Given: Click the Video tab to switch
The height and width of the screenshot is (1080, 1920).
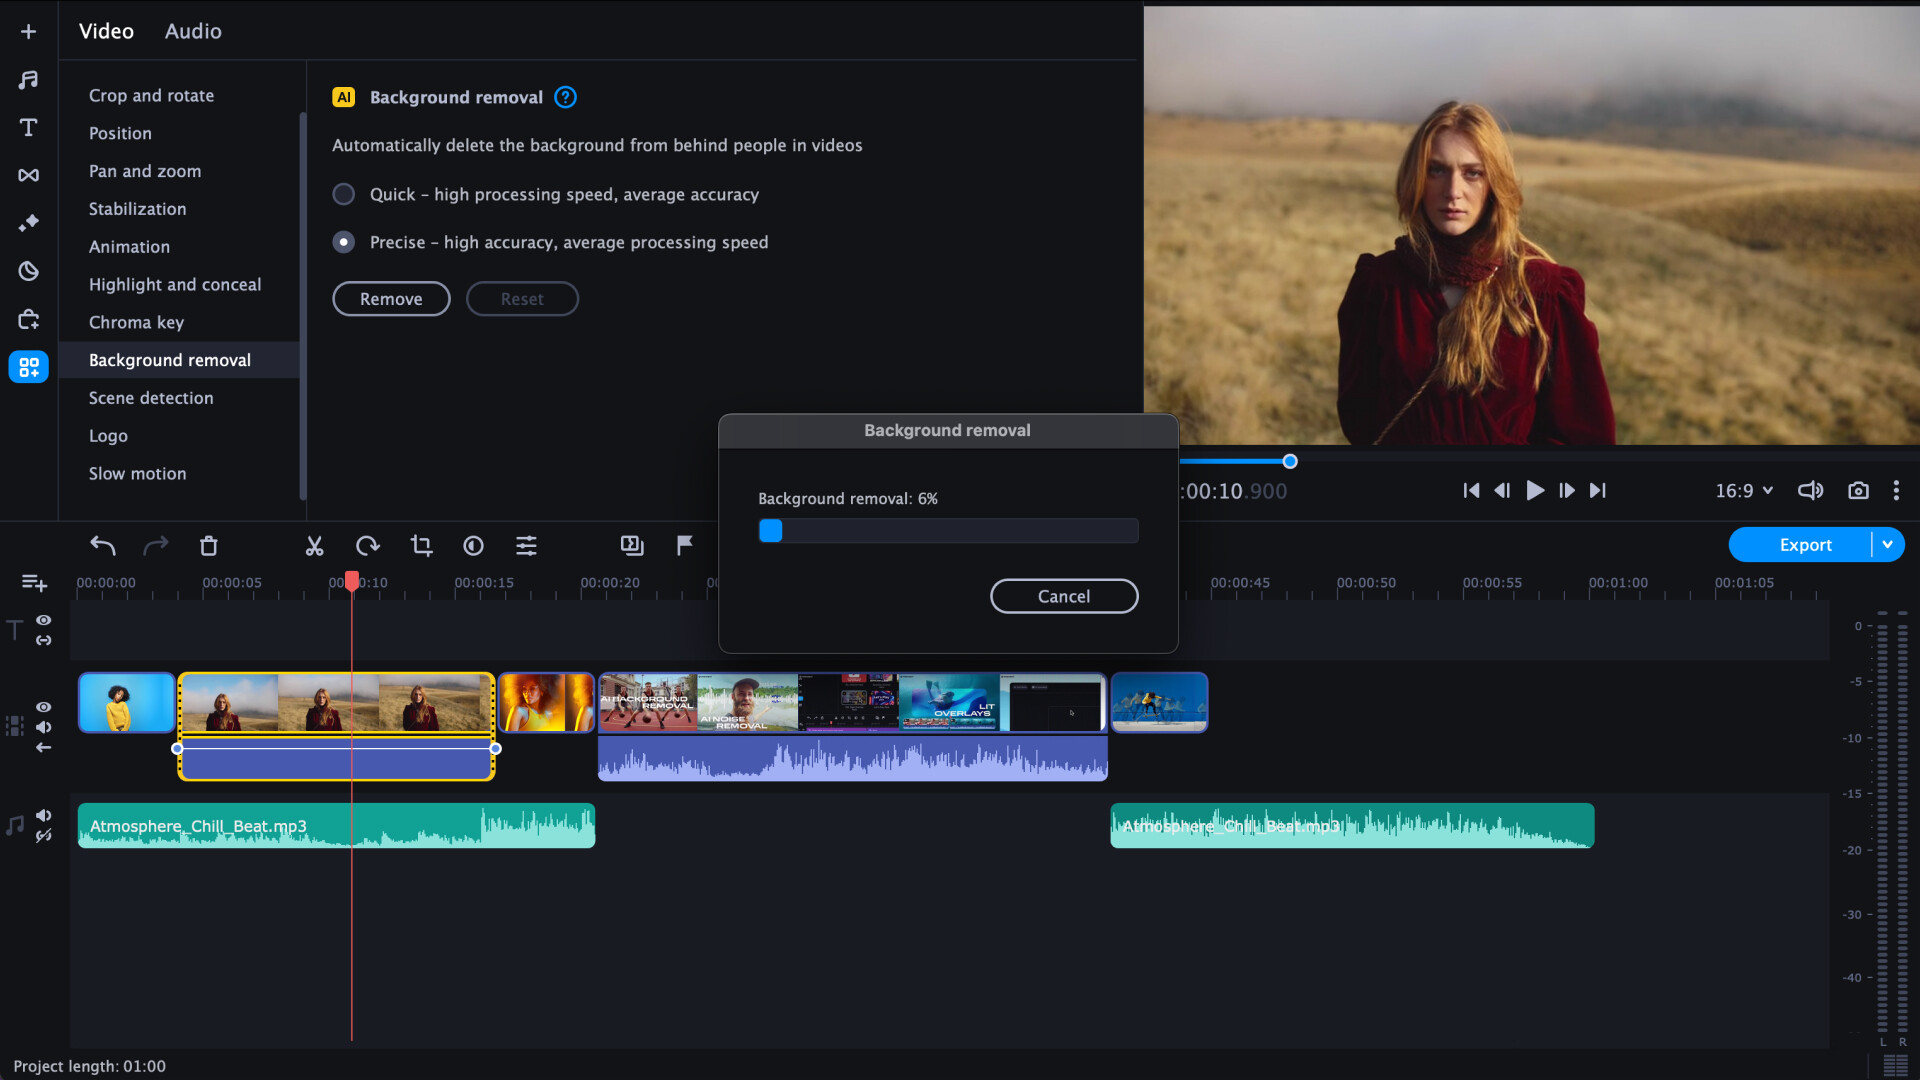Looking at the screenshot, I should tap(102, 30).
